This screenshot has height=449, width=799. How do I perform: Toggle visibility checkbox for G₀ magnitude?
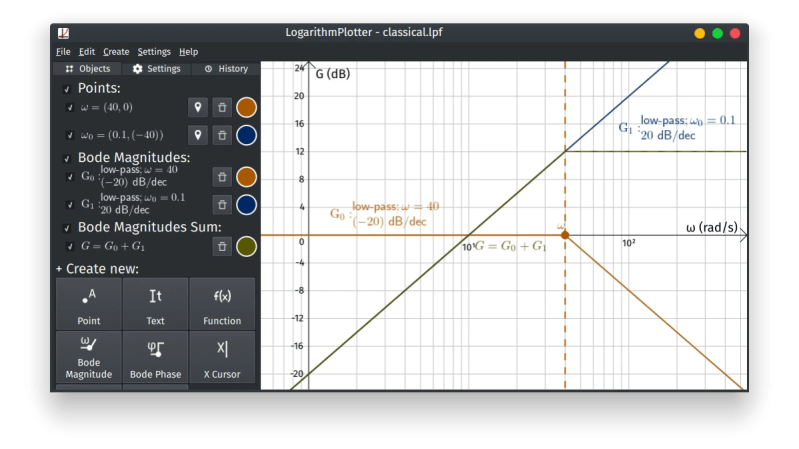[70, 177]
